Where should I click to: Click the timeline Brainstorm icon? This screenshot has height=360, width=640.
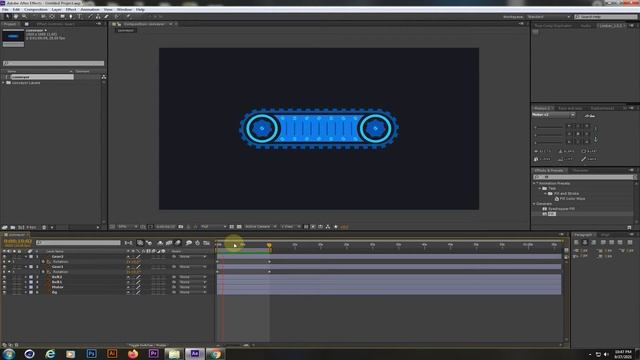[189, 243]
